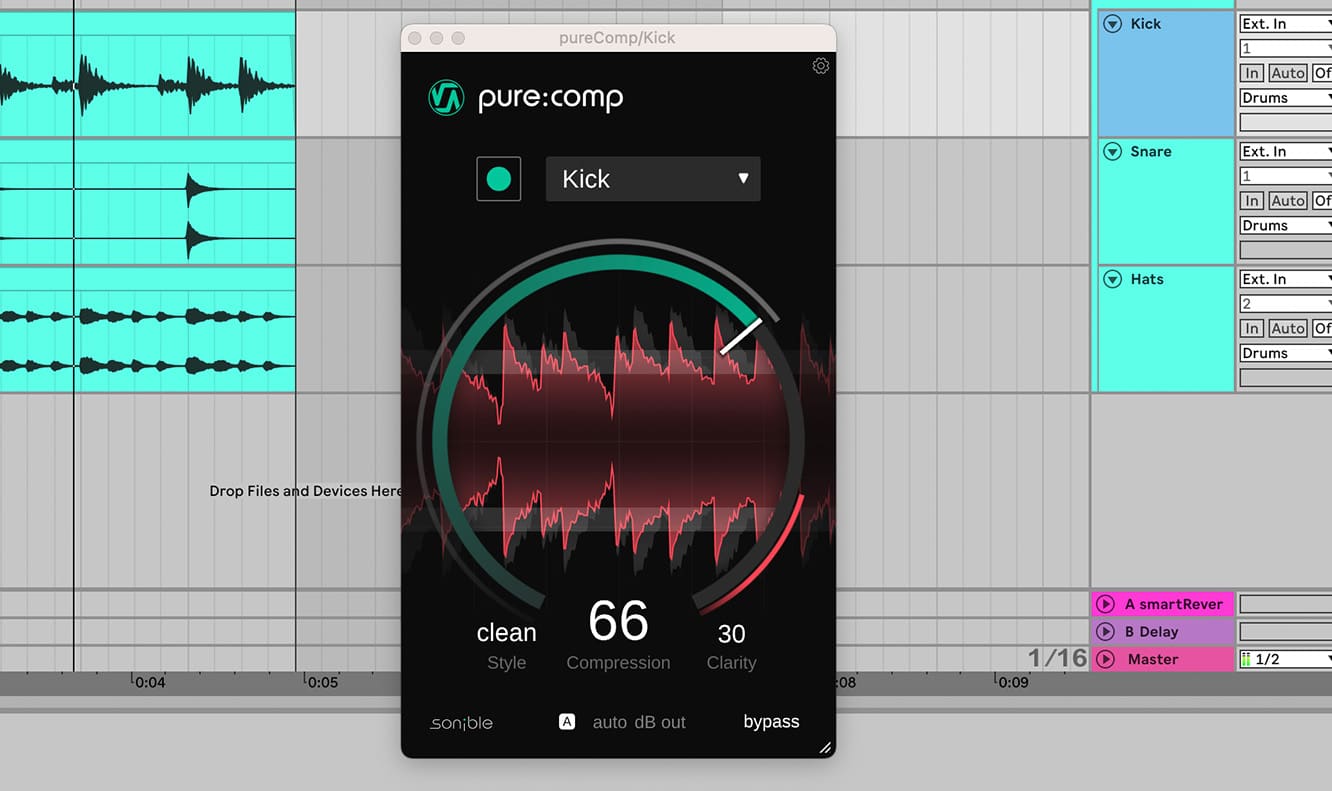
Task: Open Hats track Drums output dropdown
Action: pos(1286,354)
